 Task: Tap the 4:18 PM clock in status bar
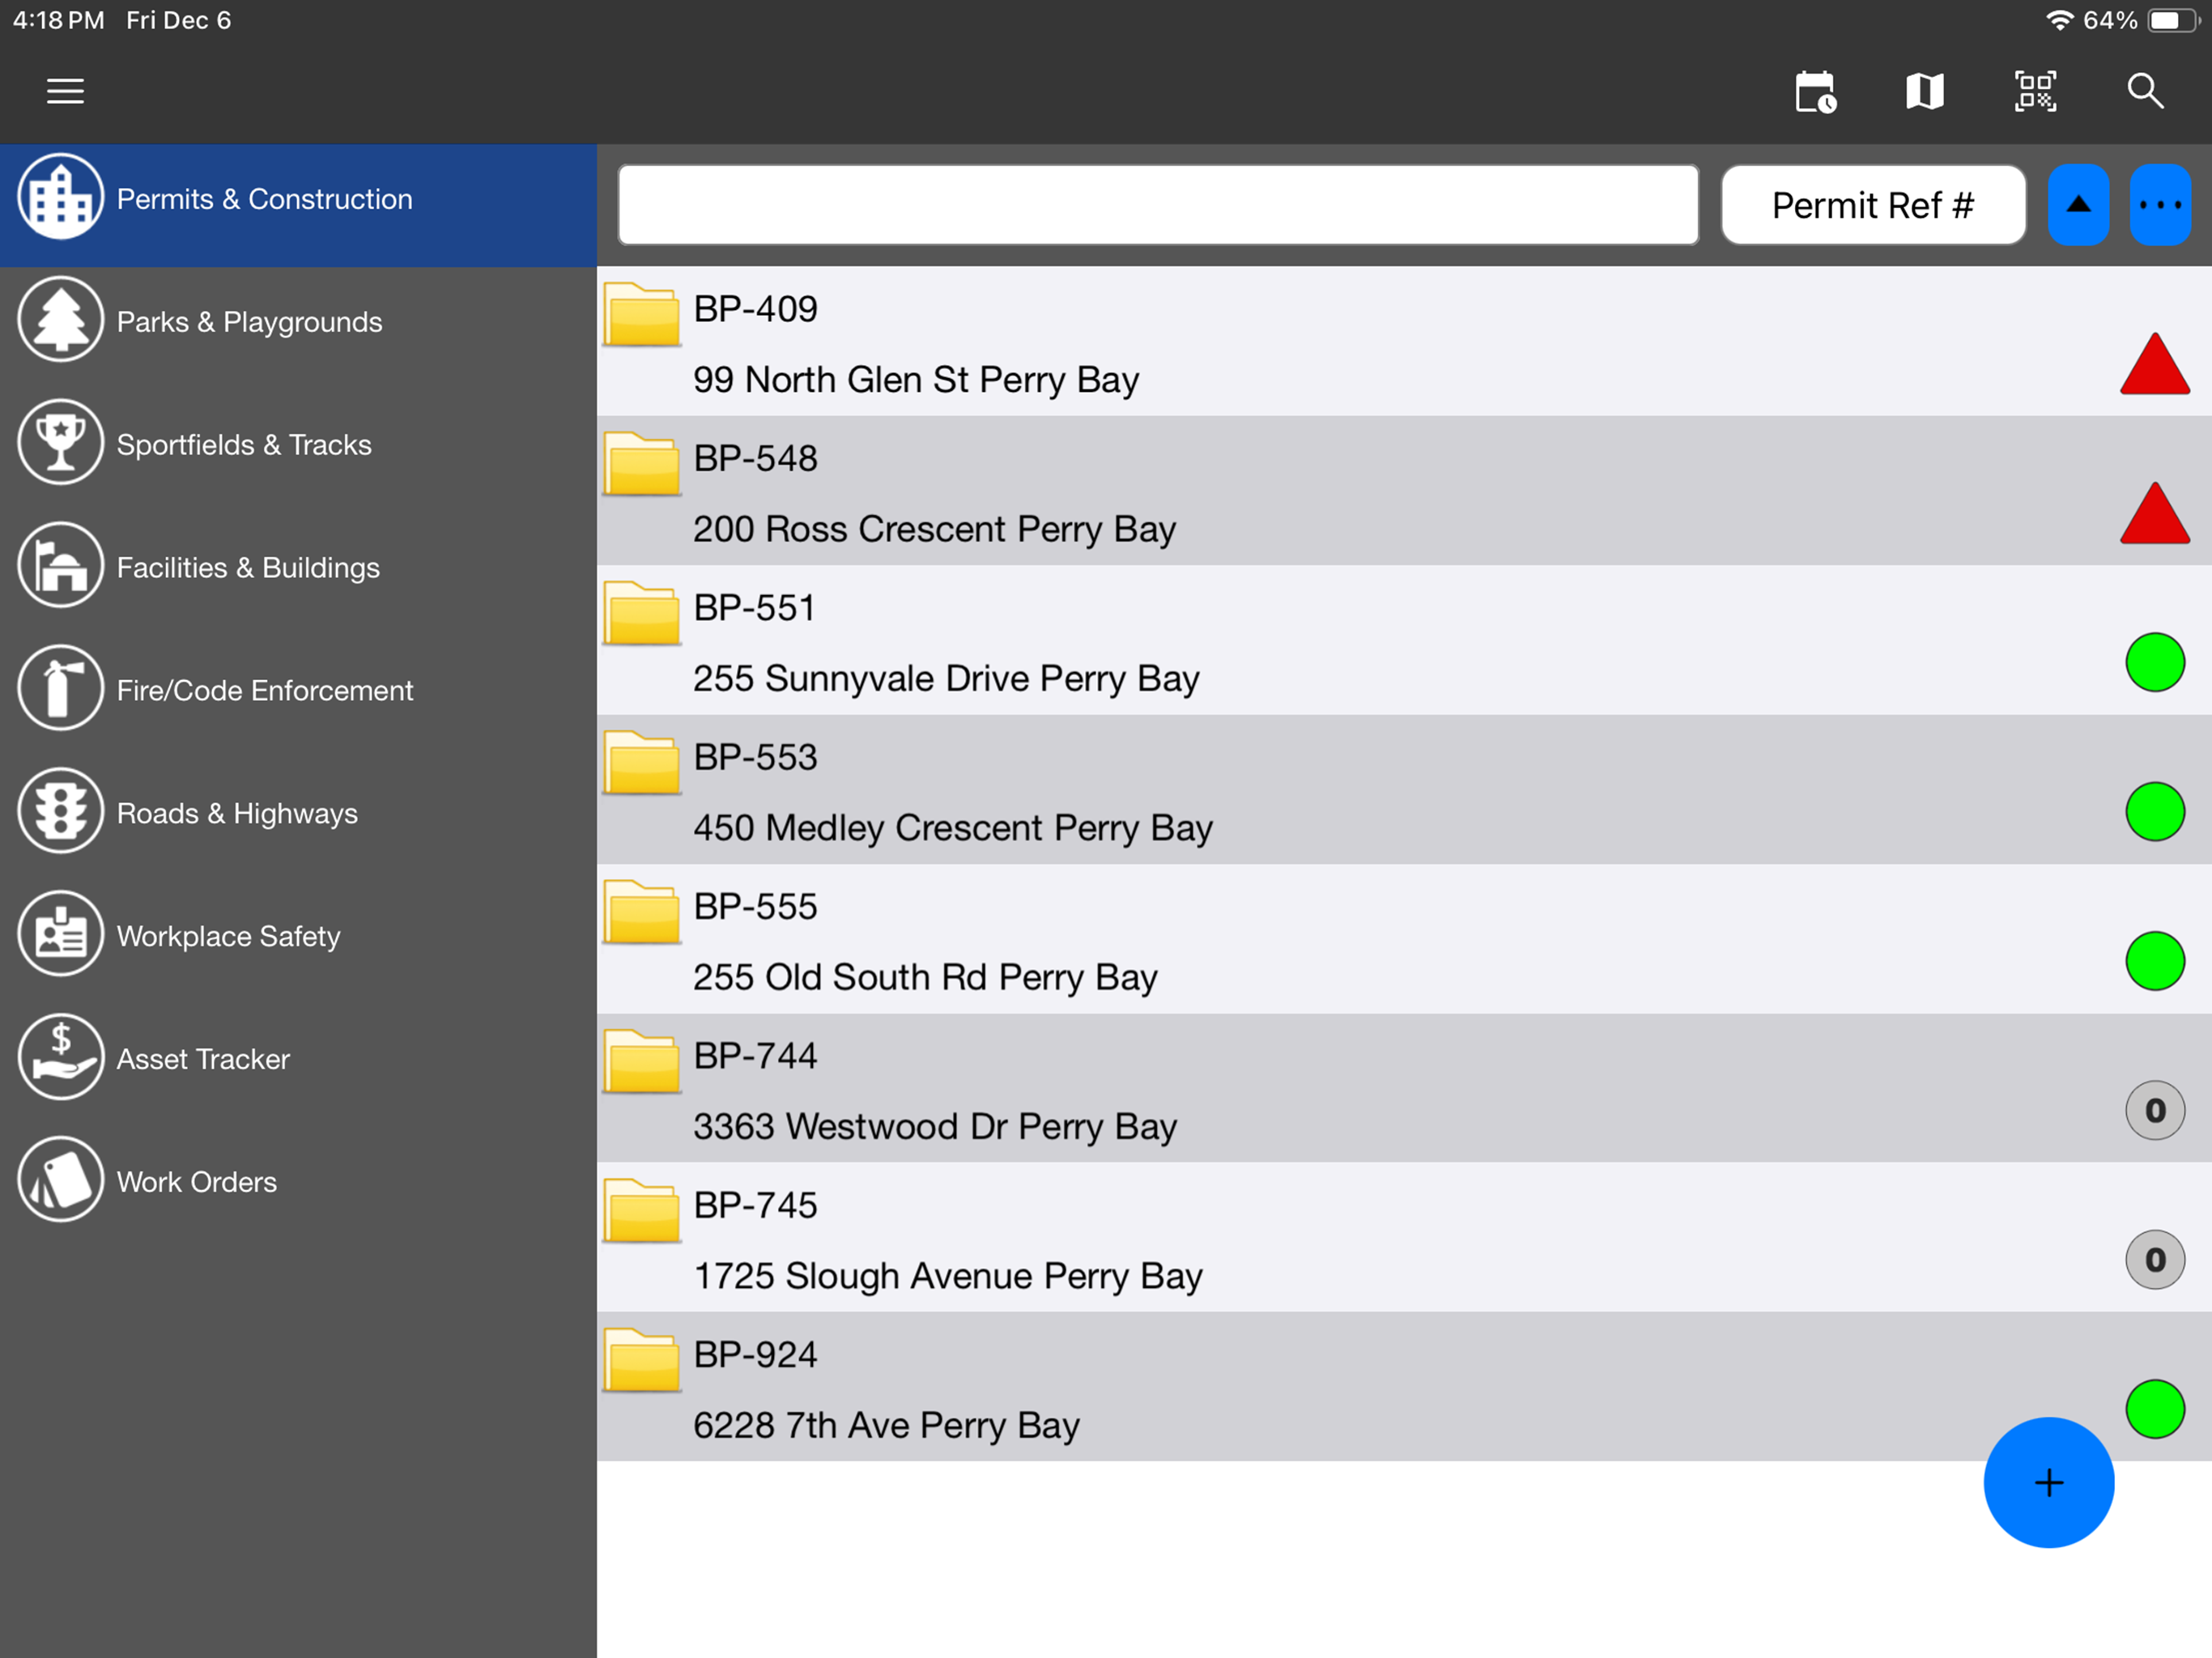tap(58, 20)
